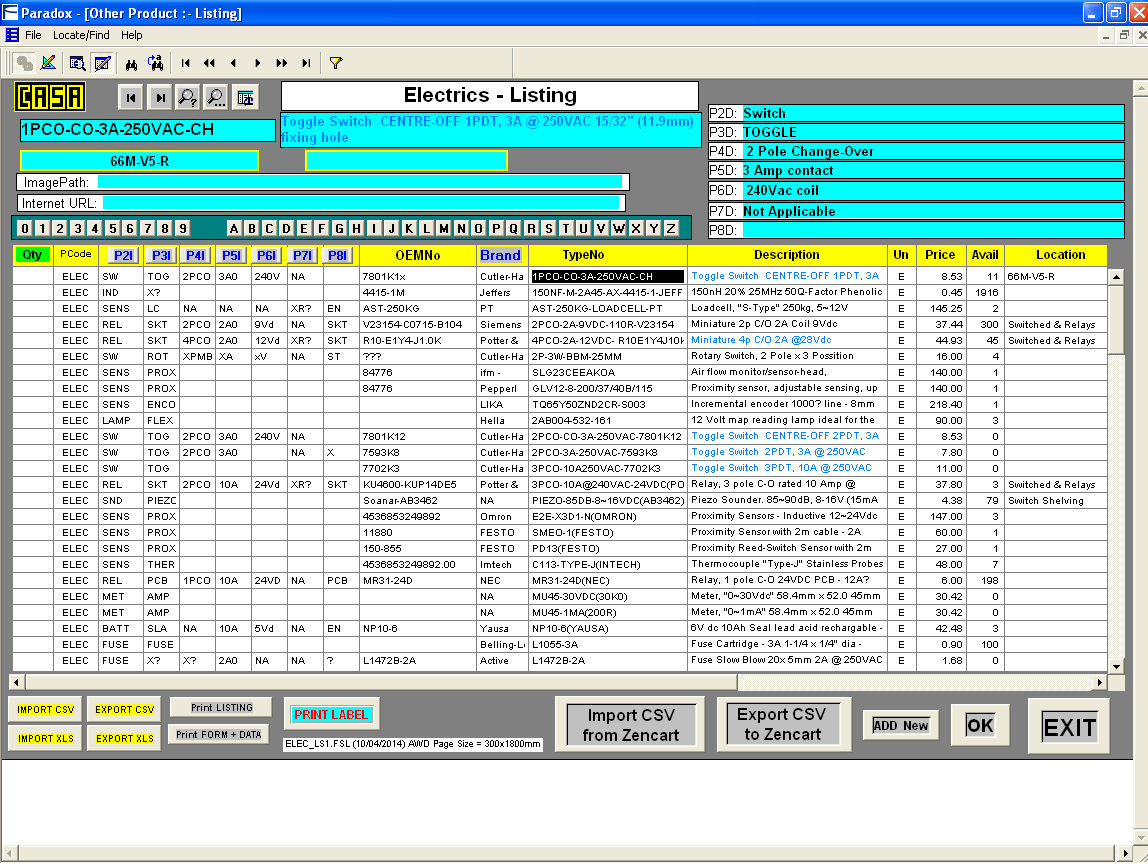The height and width of the screenshot is (864, 1148).
Task: Click the P2I column header button
Action: tap(123, 256)
